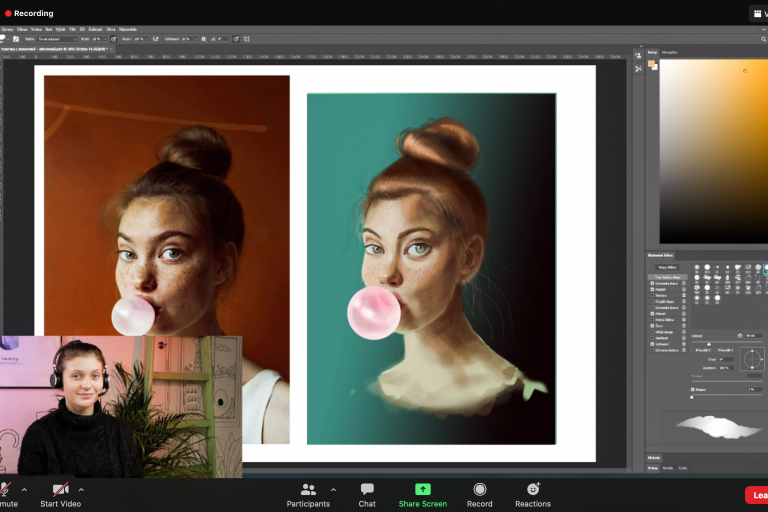This screenshot has width=768, height=512.
Task: Open the Reactions emoji icon
Action: pos(533,489)
